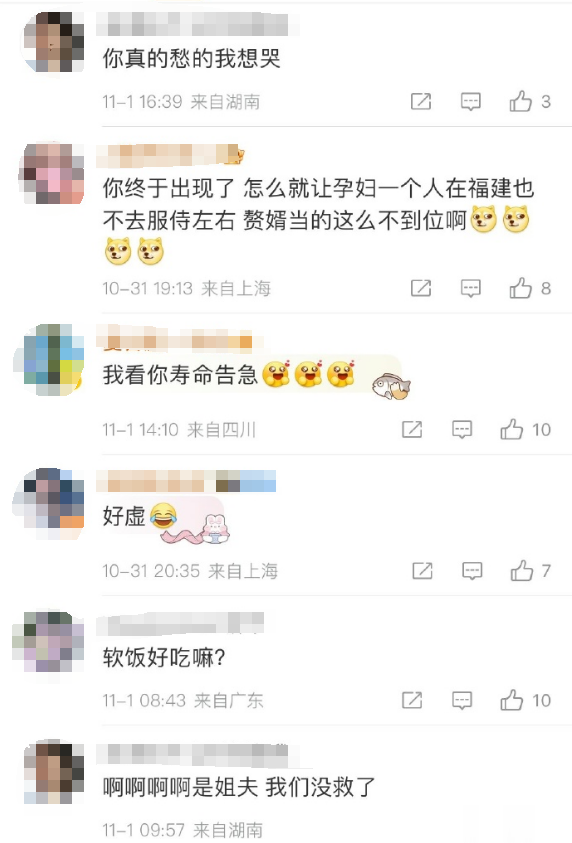Open username above 我看你寿命告急

[x=177, y=342]
